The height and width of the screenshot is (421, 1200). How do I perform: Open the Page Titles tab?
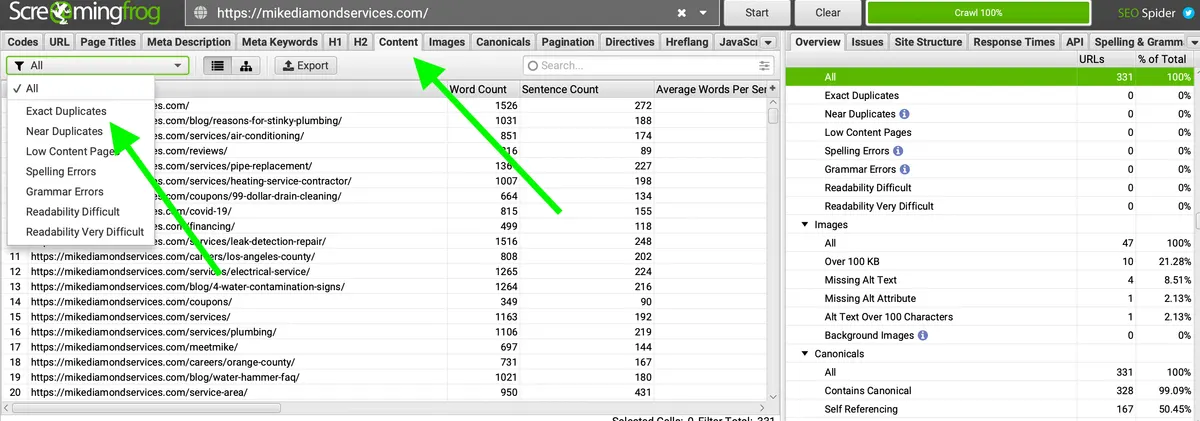tap(107, 42)
